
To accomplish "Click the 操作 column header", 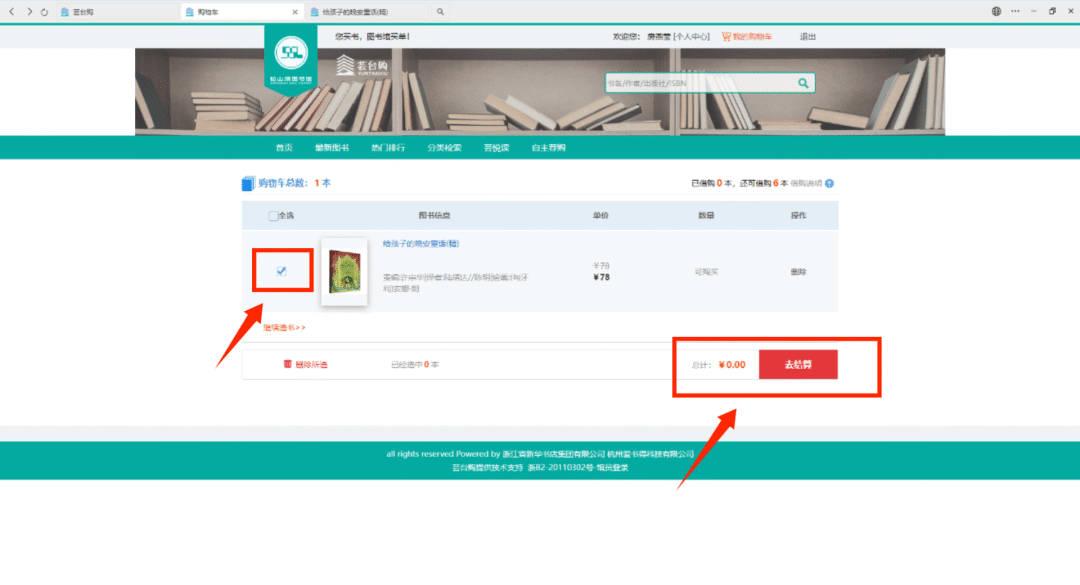I will (x=798, y=216).
